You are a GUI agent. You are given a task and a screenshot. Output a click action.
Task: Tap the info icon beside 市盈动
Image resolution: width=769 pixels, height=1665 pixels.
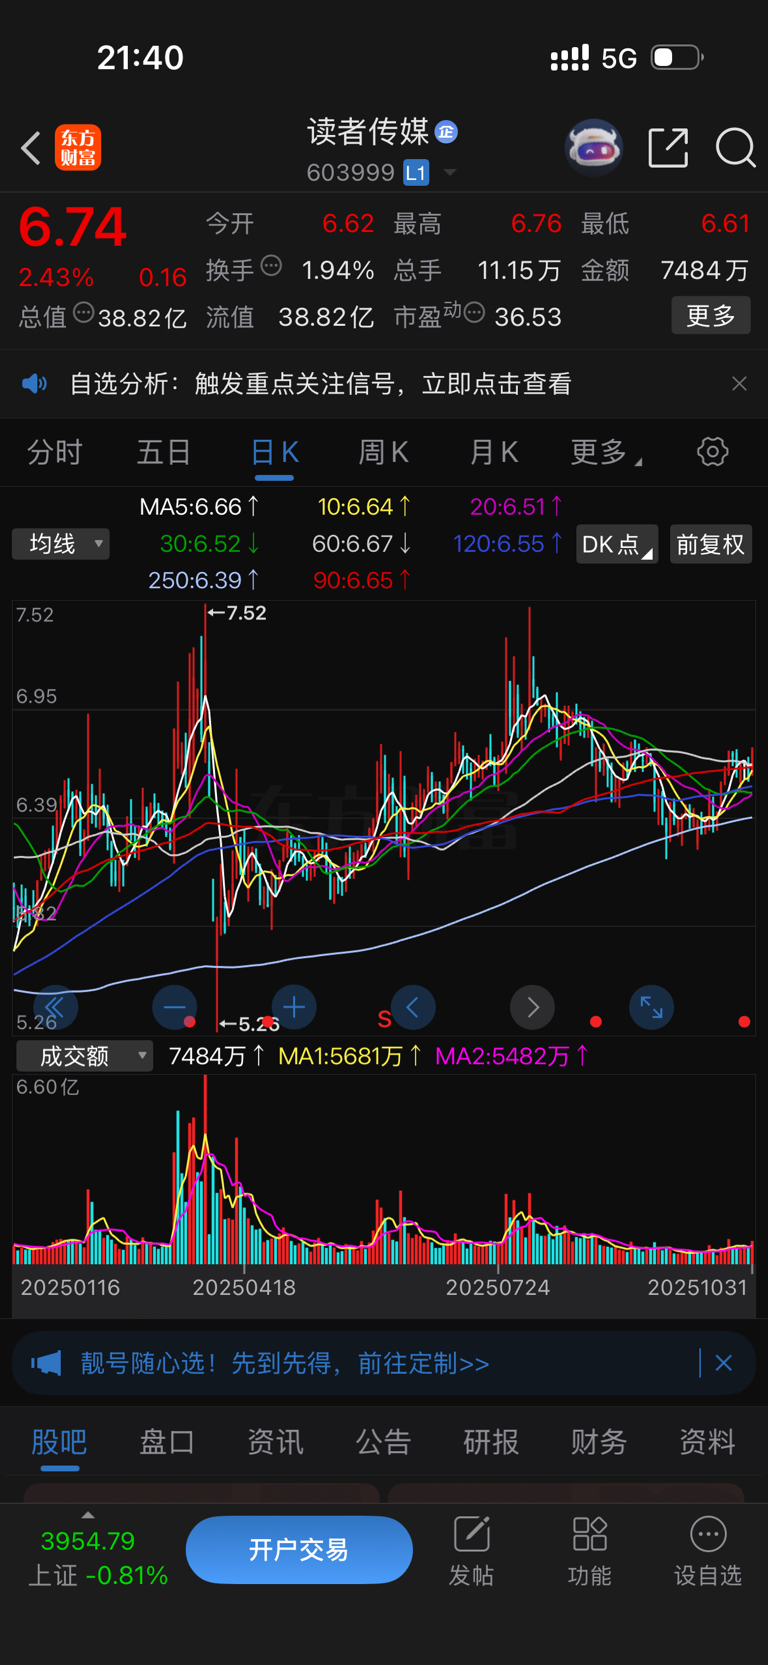pyautogui.click(x=475, y=313)
